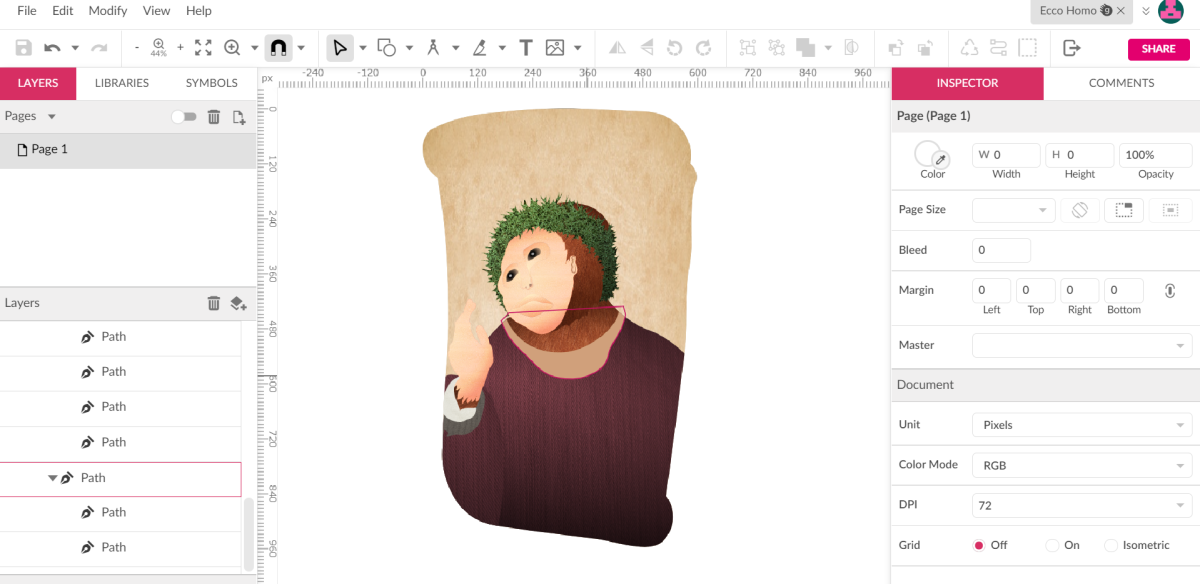Viewport: 1200px width, 584px height.
Task: Click the pink SHARE button
Action: point(1159,49)
